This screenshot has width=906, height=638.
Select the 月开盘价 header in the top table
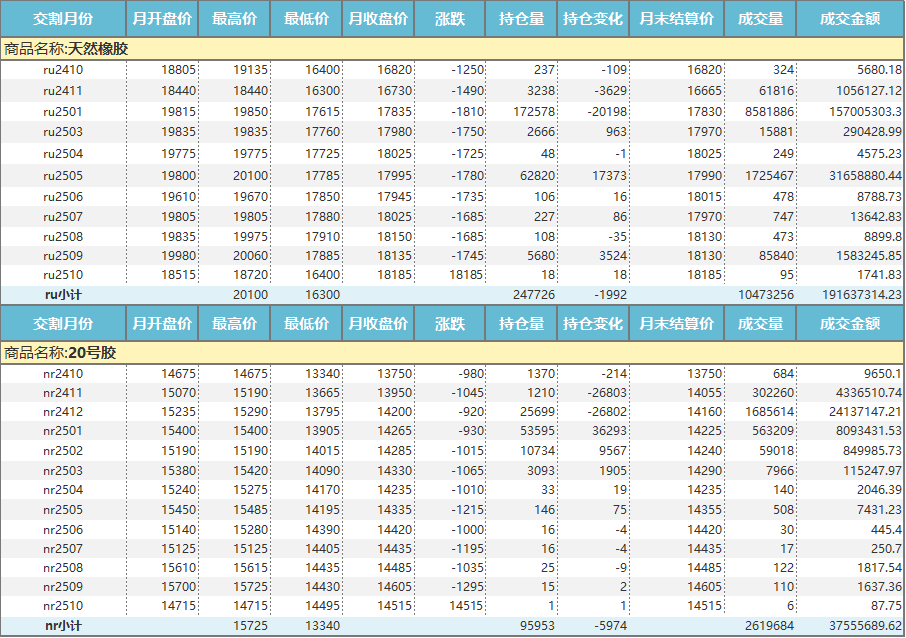coord(162,19)
